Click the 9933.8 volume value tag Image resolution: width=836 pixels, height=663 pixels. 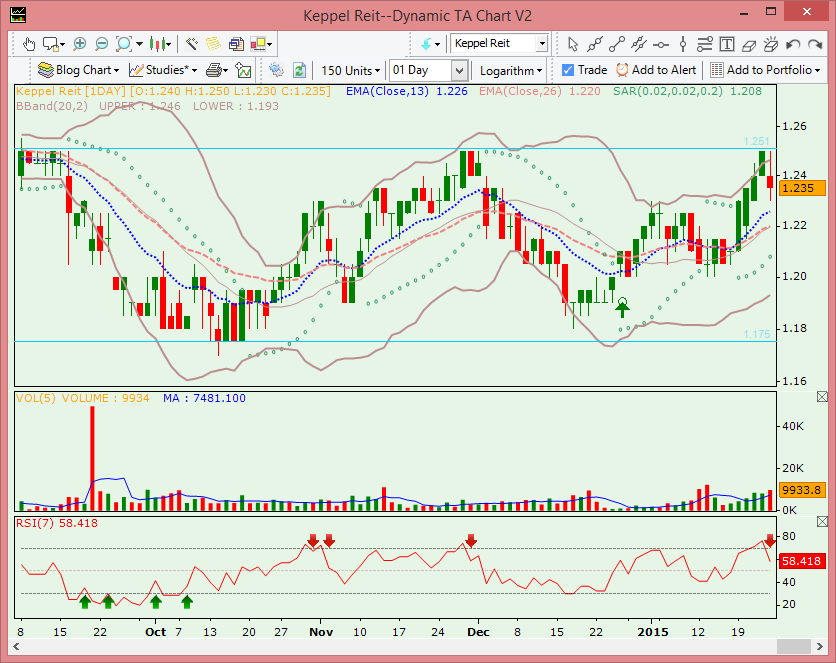click(x=802, y=490)
